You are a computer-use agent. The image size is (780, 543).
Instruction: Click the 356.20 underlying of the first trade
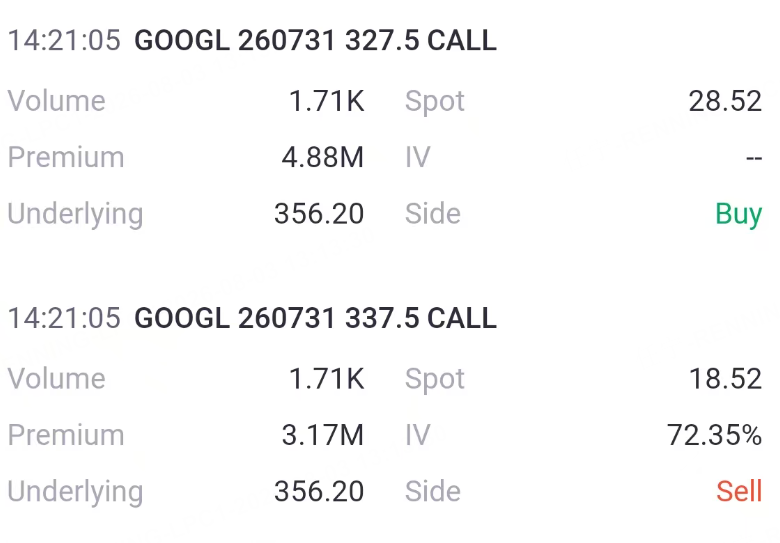(x=319, y=214)
